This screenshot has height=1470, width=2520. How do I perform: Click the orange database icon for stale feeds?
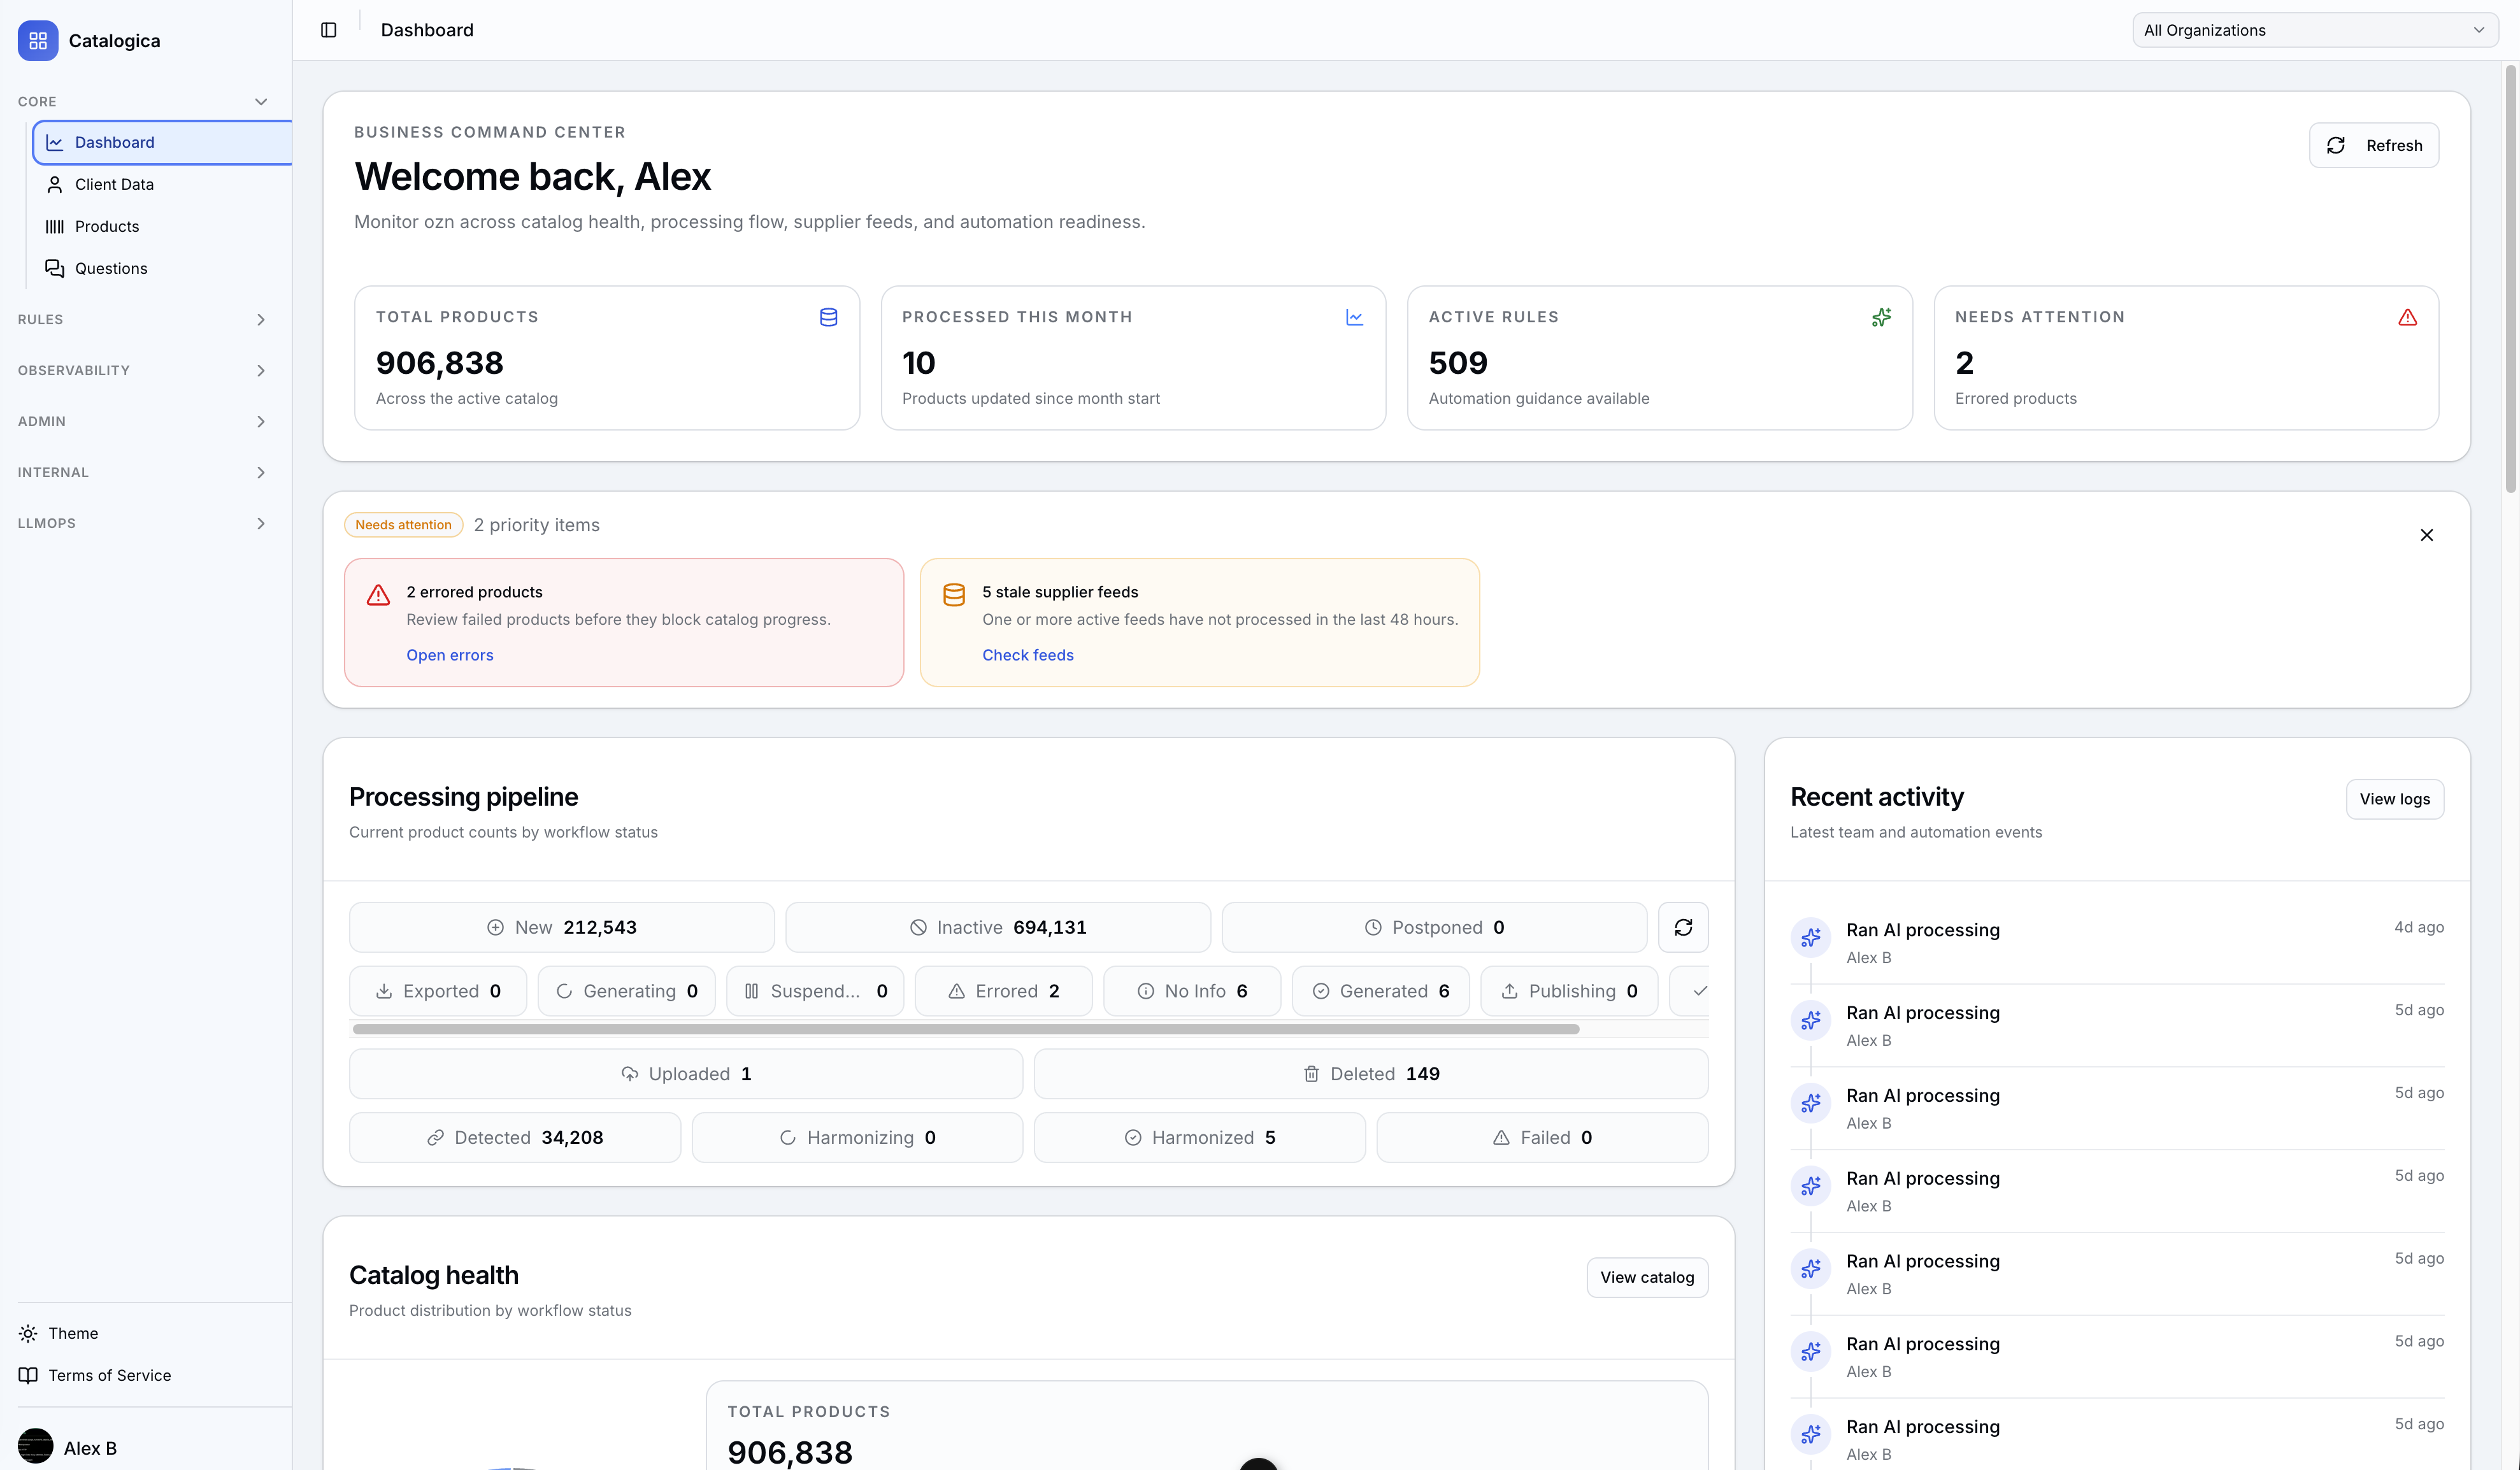pos(954,594)
